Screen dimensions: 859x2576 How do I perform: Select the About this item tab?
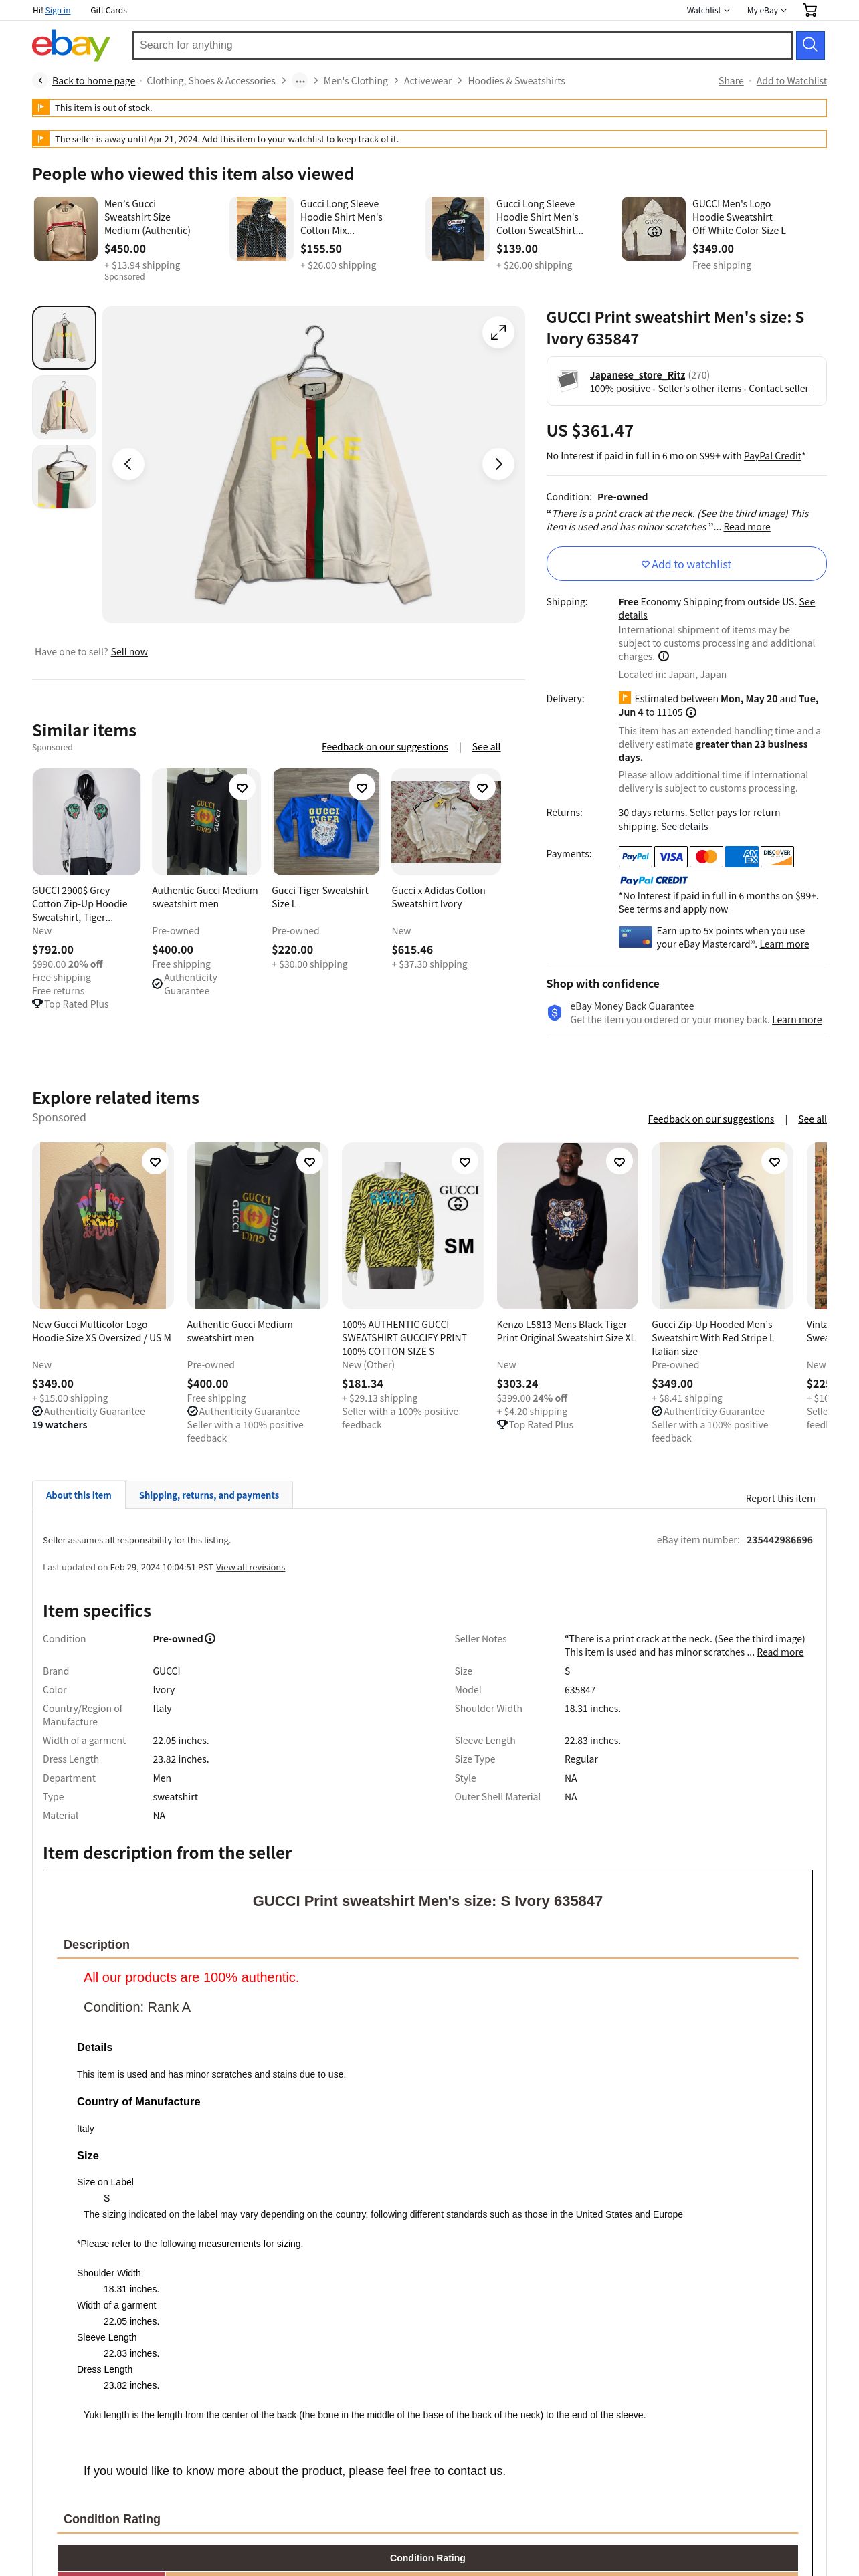[x=79, y=1495]
